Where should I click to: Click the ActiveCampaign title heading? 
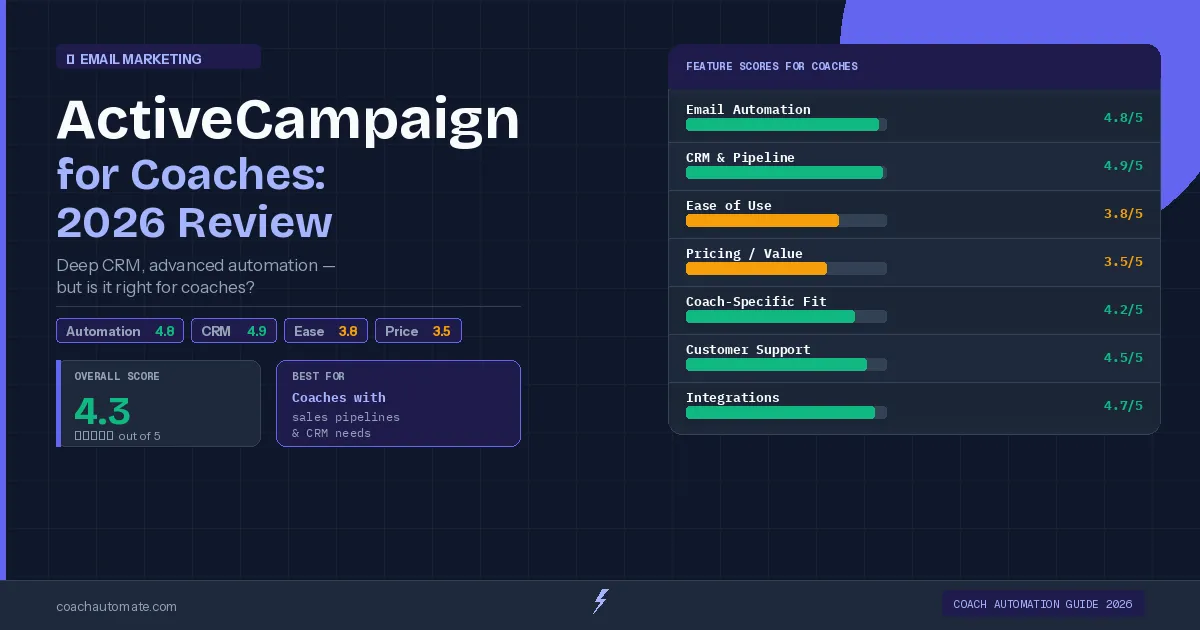(288, 119)
